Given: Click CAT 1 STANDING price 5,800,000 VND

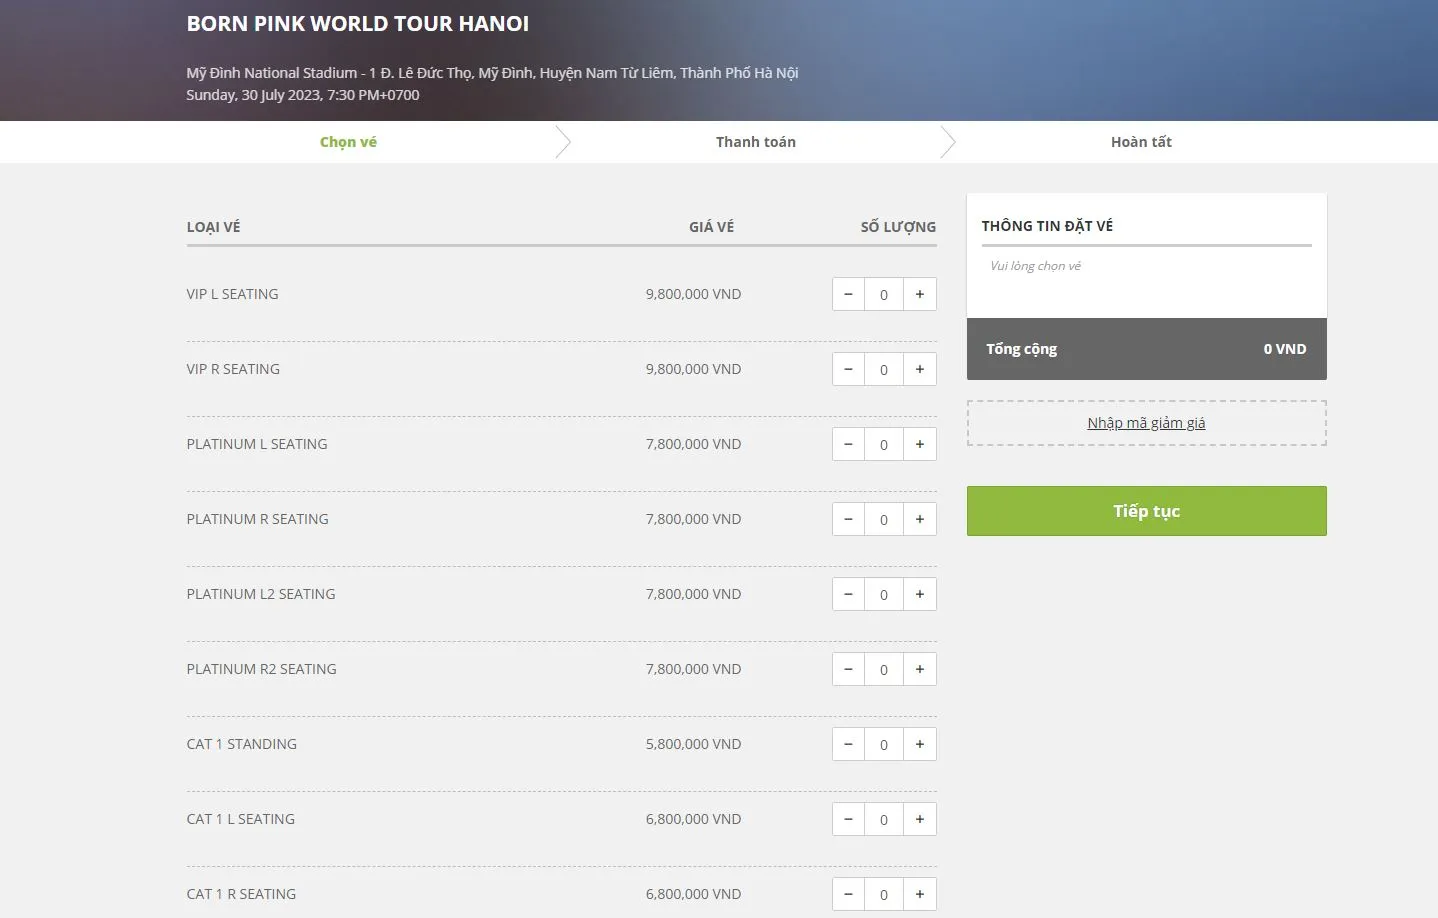Looking at the screenshot, I should click(x=693, y=744).
